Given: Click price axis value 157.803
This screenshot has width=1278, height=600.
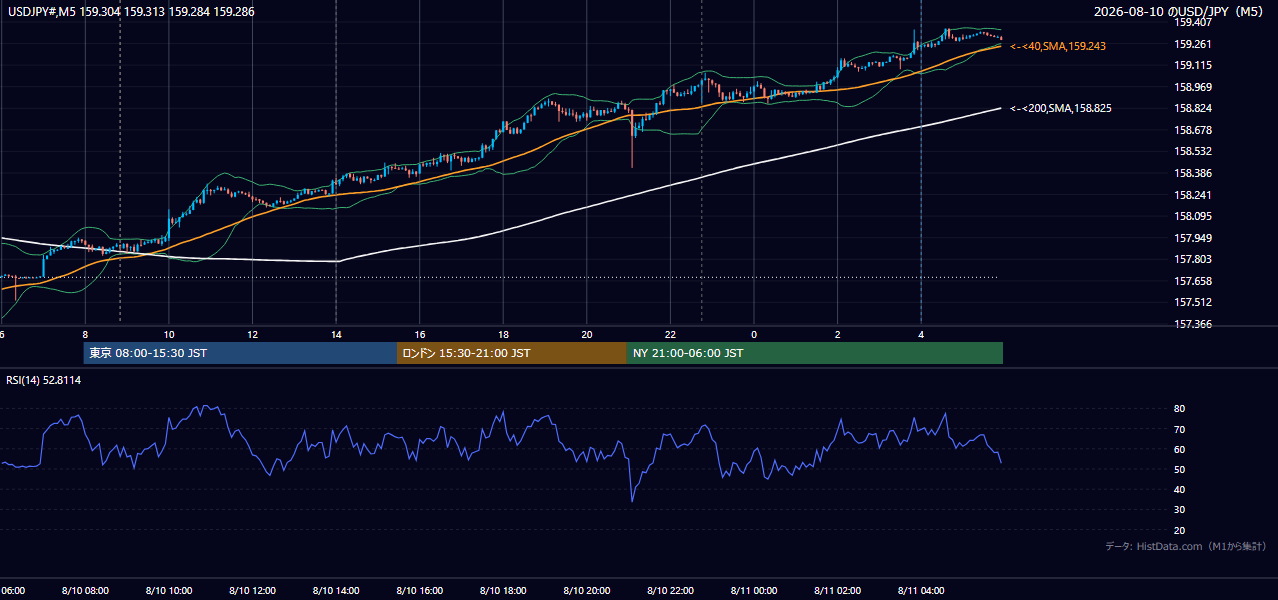Looking at the screenshot, I should tap(1193, 259).
